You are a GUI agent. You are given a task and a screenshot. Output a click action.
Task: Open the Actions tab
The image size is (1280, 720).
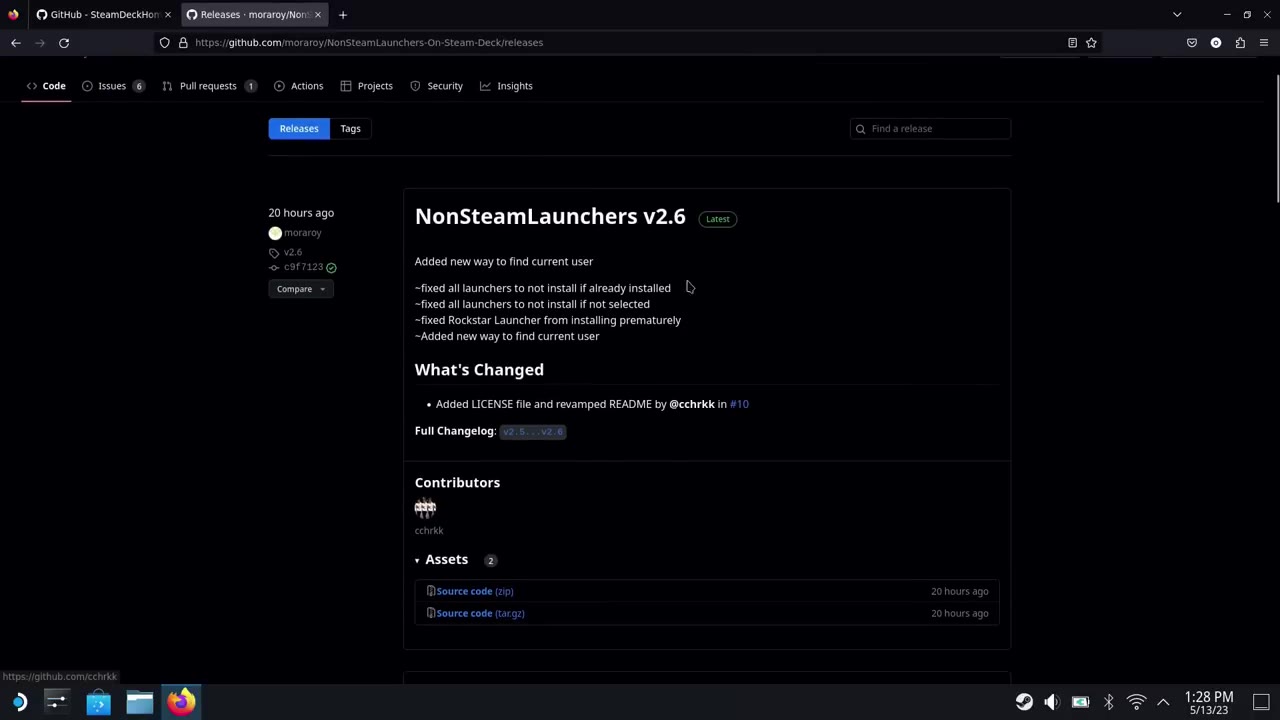(298, 86)
